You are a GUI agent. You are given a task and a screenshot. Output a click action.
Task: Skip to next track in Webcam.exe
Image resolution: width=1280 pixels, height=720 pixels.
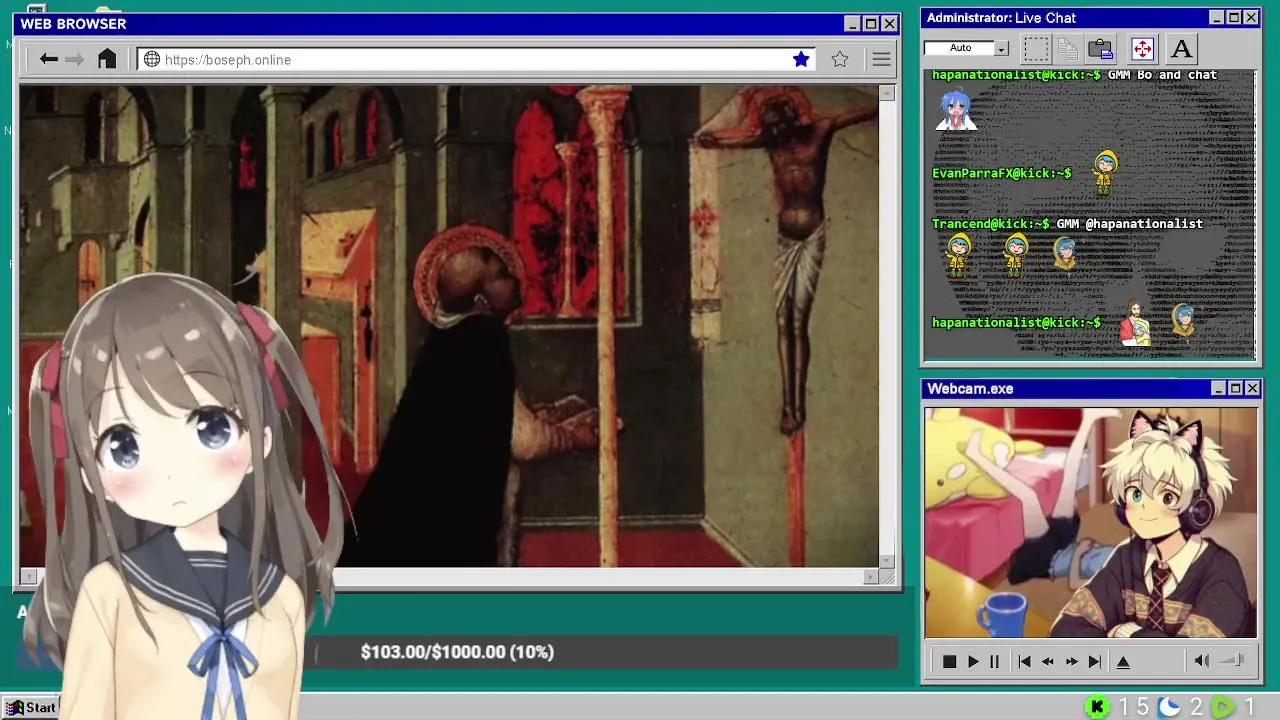tap(1095, 661)
